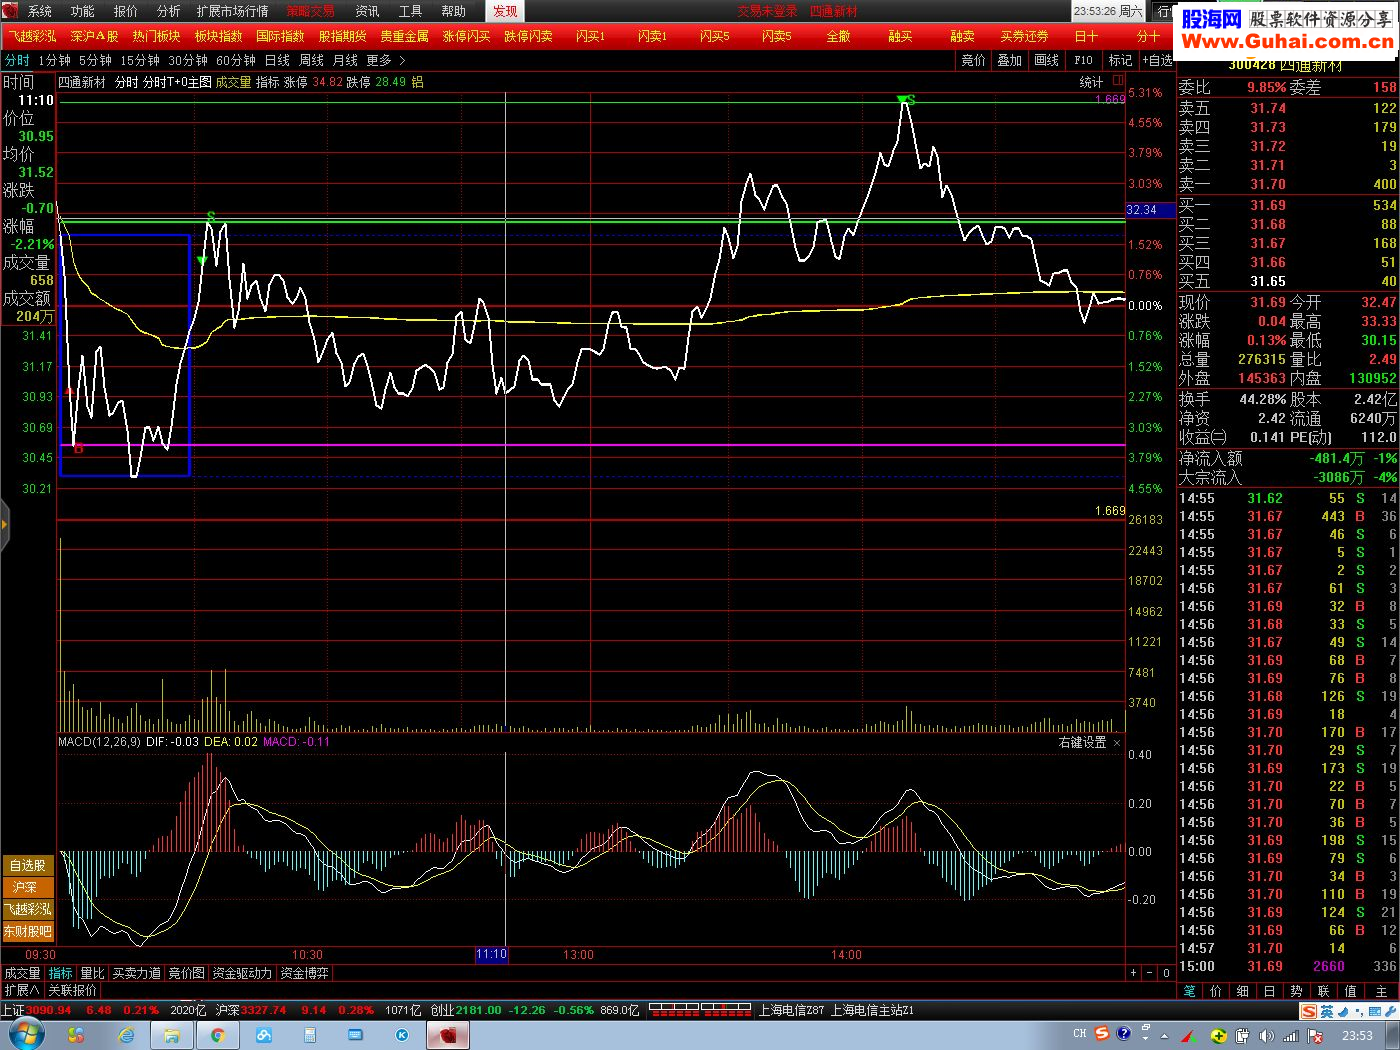
Task: Open the F10 company info
Action: 1084,61
